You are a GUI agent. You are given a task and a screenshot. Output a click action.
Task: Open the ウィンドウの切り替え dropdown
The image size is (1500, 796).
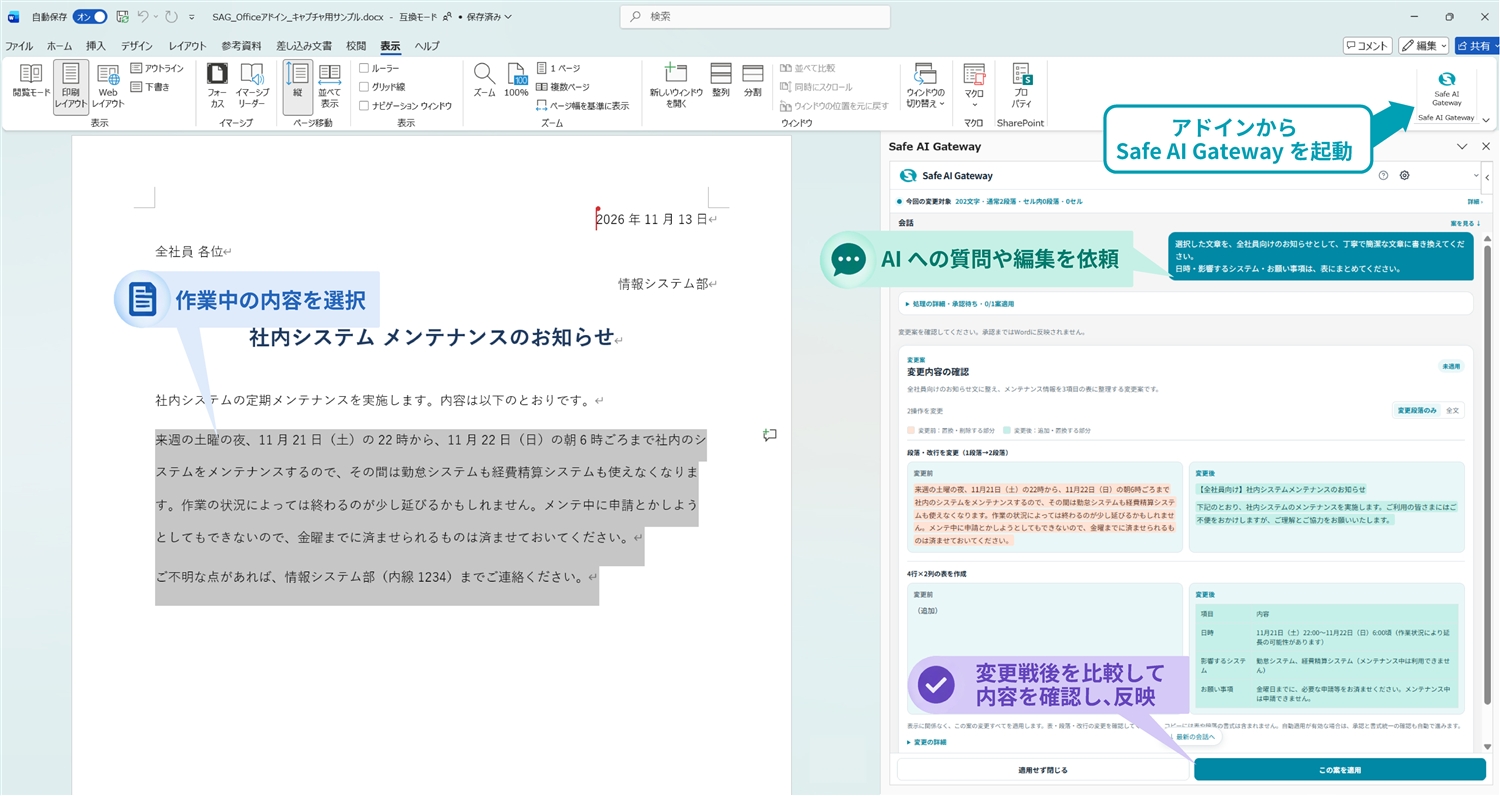tap(925, 86)
